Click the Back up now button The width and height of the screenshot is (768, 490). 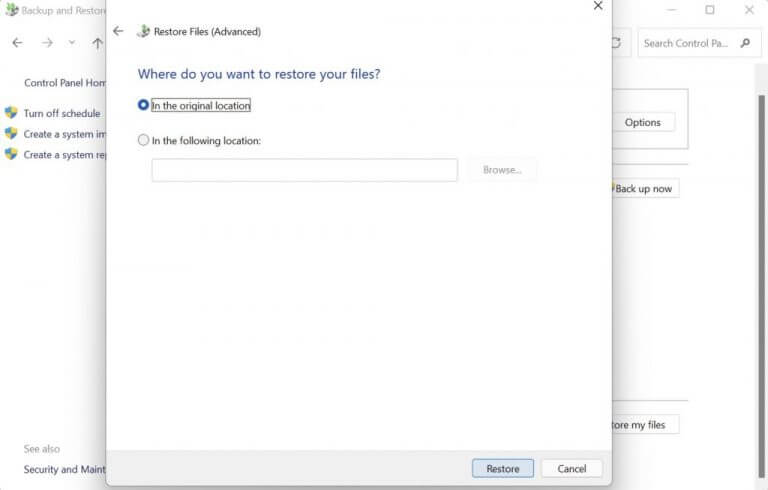click(x=643, y=188)
